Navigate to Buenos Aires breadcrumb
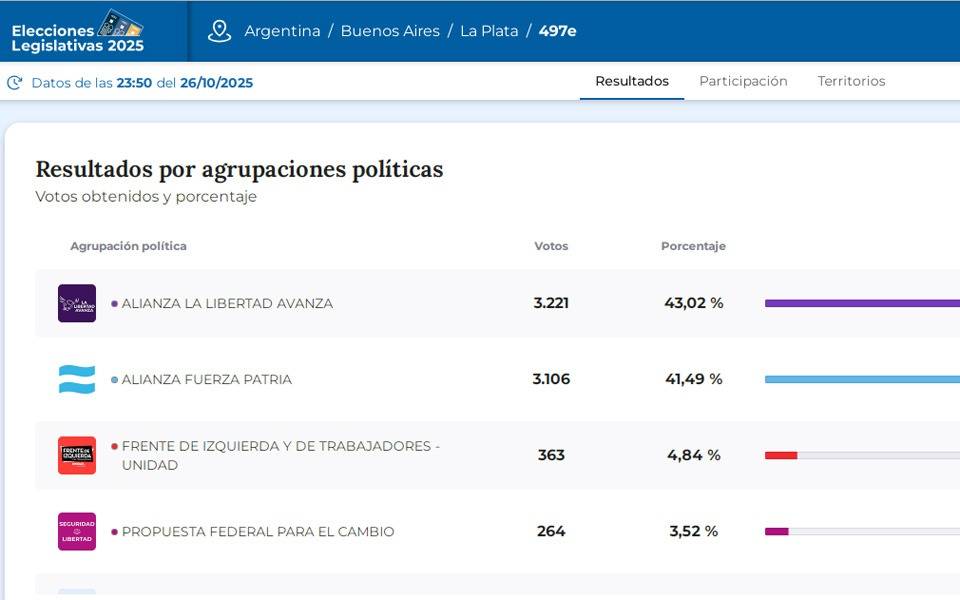960x600 pixels. pyautogui.click(x=390, y=31)
